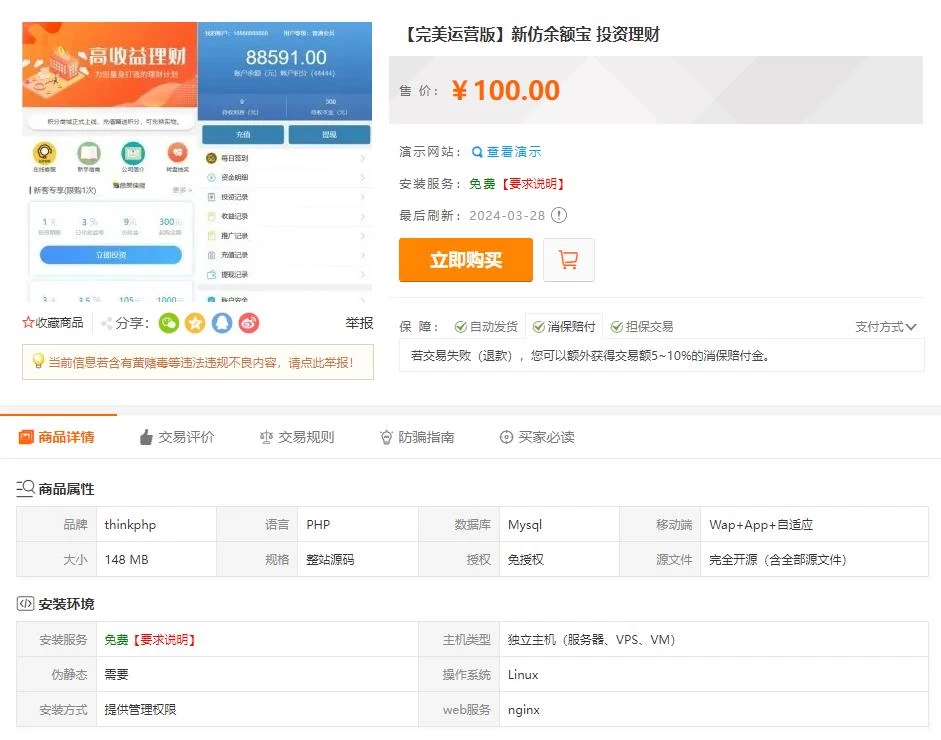
Task: Switch to the 交易评价 tab
Action: (178, 437)
